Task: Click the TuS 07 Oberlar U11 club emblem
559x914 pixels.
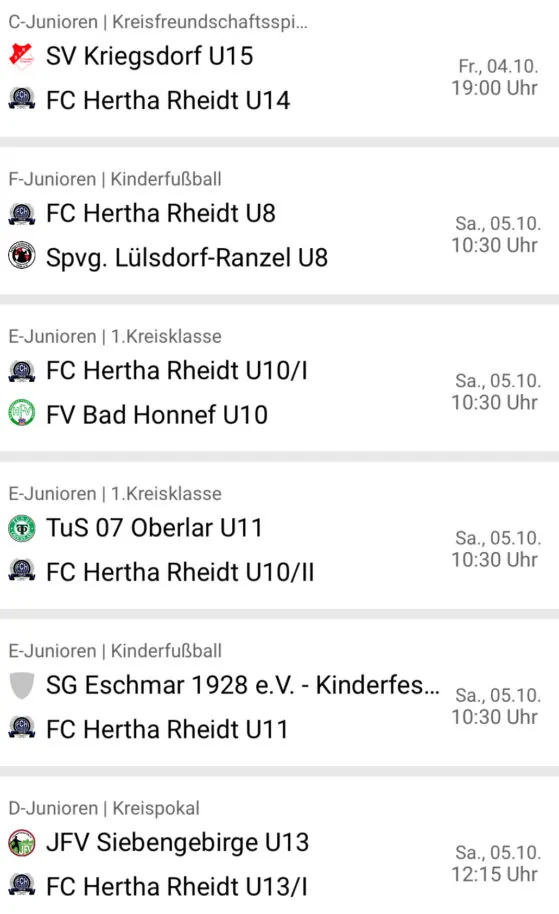Action: point(22,528)
